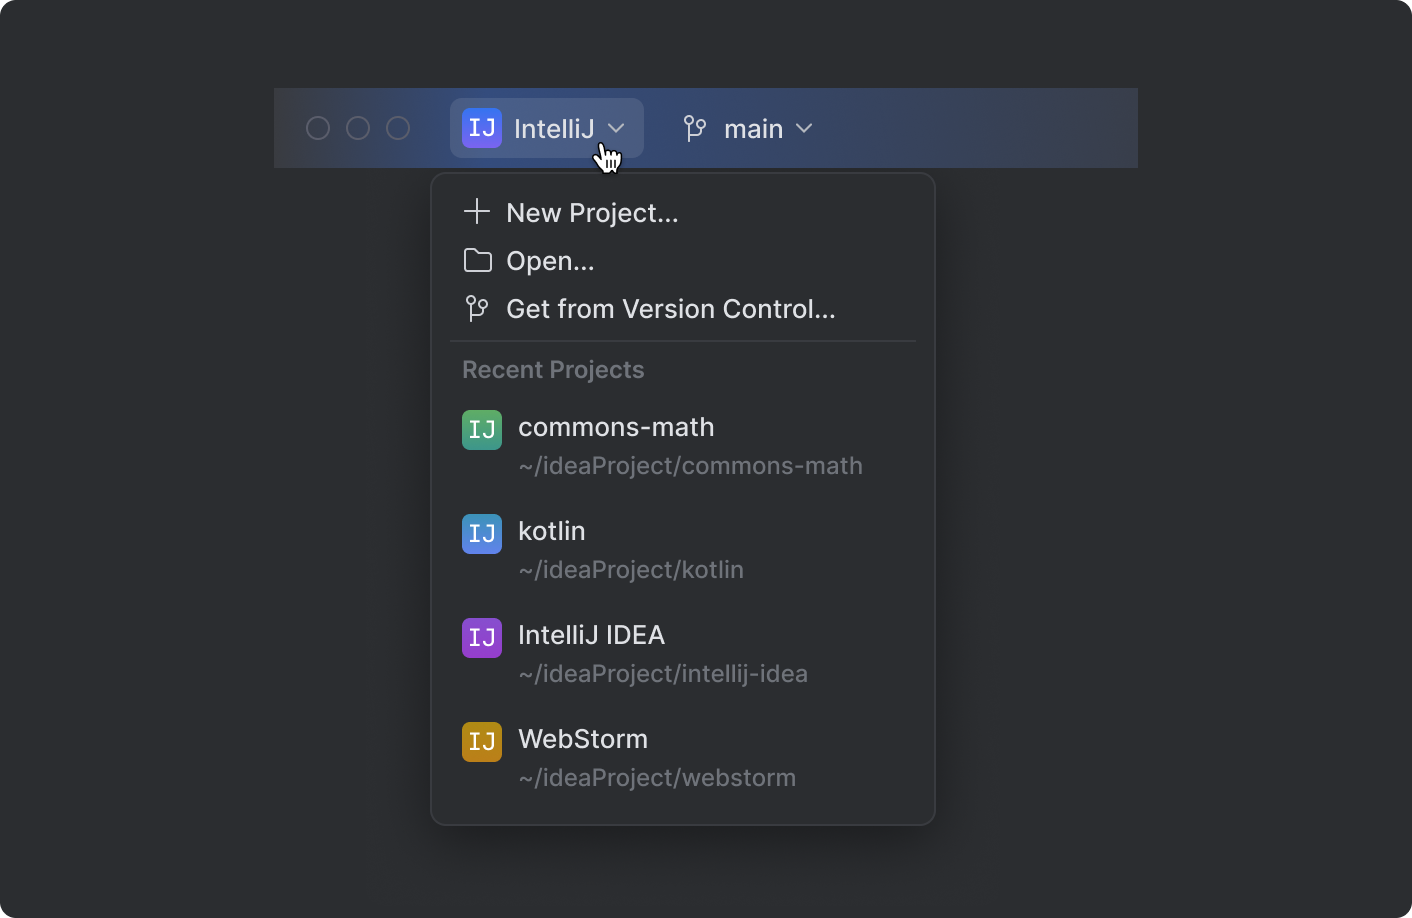
Task: Click the branch icon next to main
Action: pyautogui.click(x=694, y=128)
